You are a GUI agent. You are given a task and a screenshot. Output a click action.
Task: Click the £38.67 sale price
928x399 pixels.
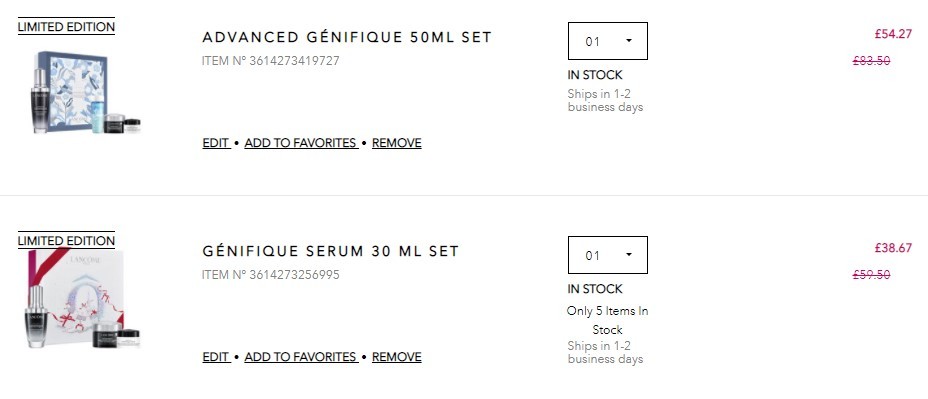[893, 248]
